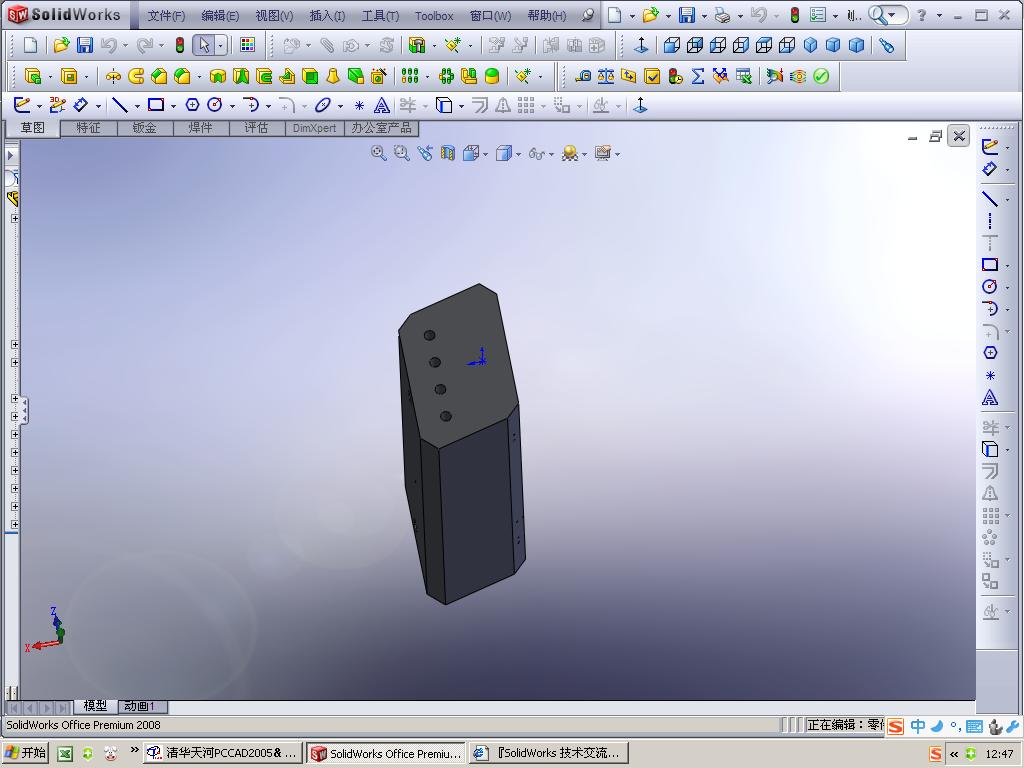Click the Shell feature icon
Viewport: 1024px width, 768px height.
(310, 76)
